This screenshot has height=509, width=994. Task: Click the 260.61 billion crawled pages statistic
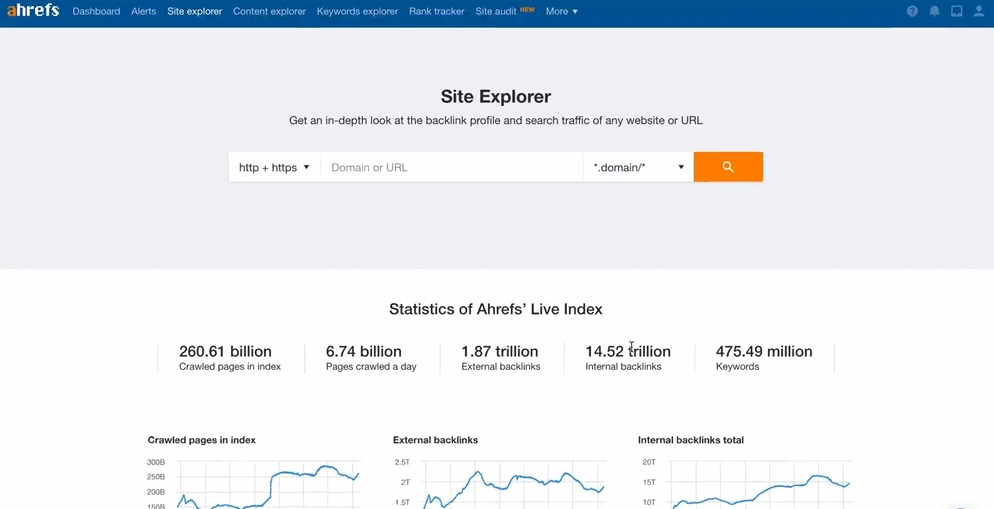pyautogui.click(x=229, y=358)
